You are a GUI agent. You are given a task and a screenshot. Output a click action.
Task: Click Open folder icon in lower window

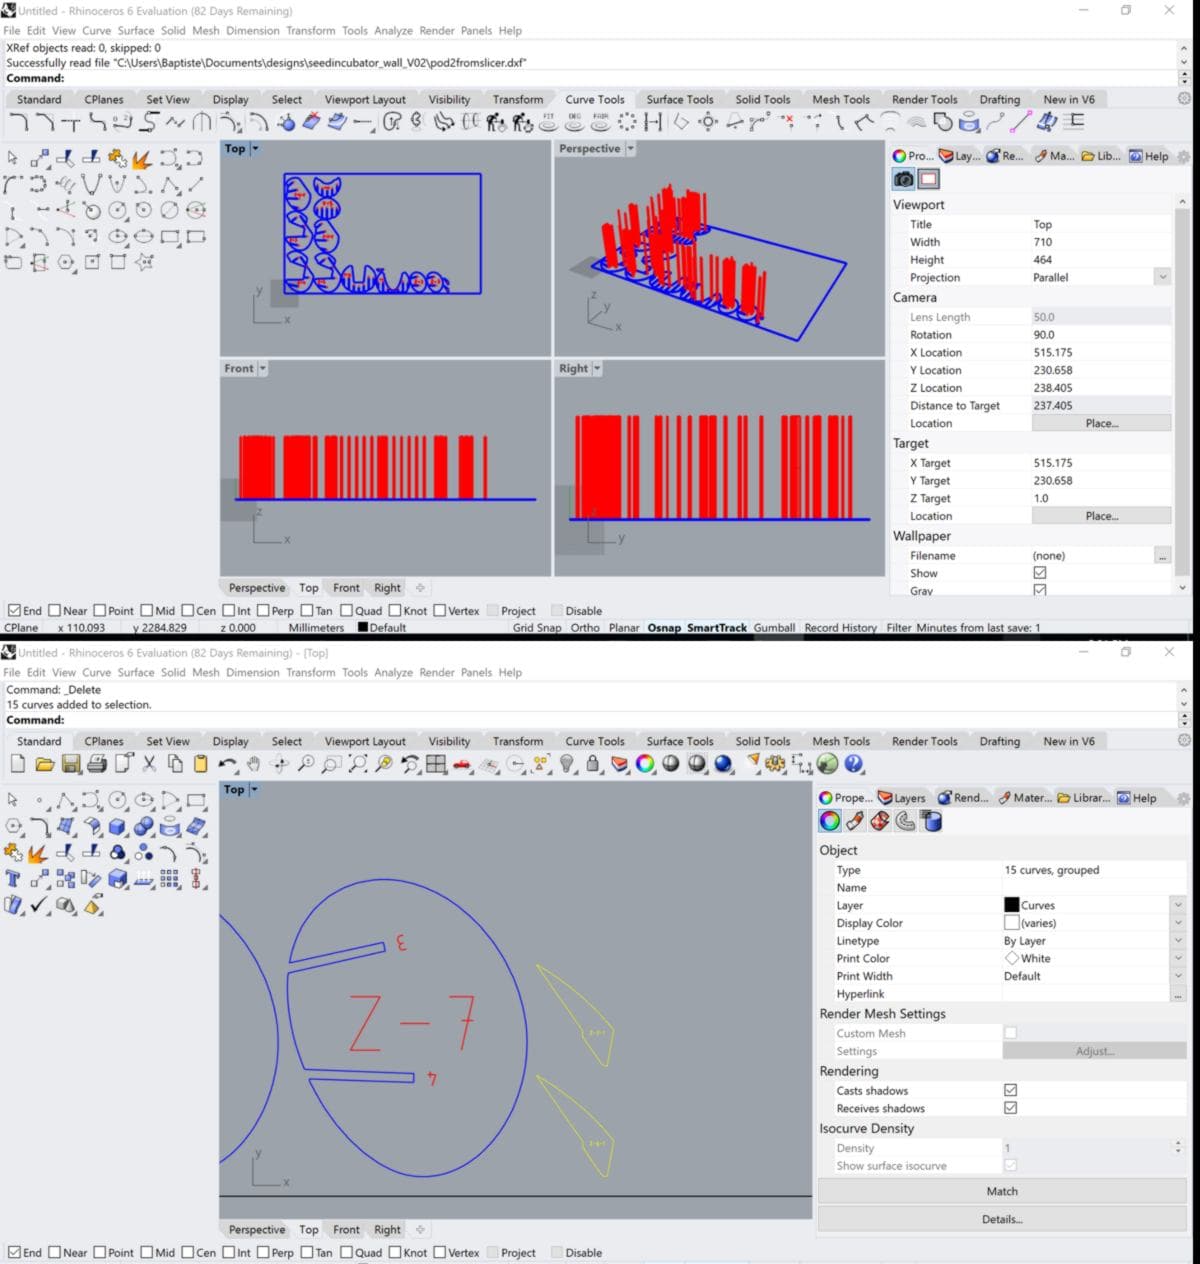pos(44,764)
